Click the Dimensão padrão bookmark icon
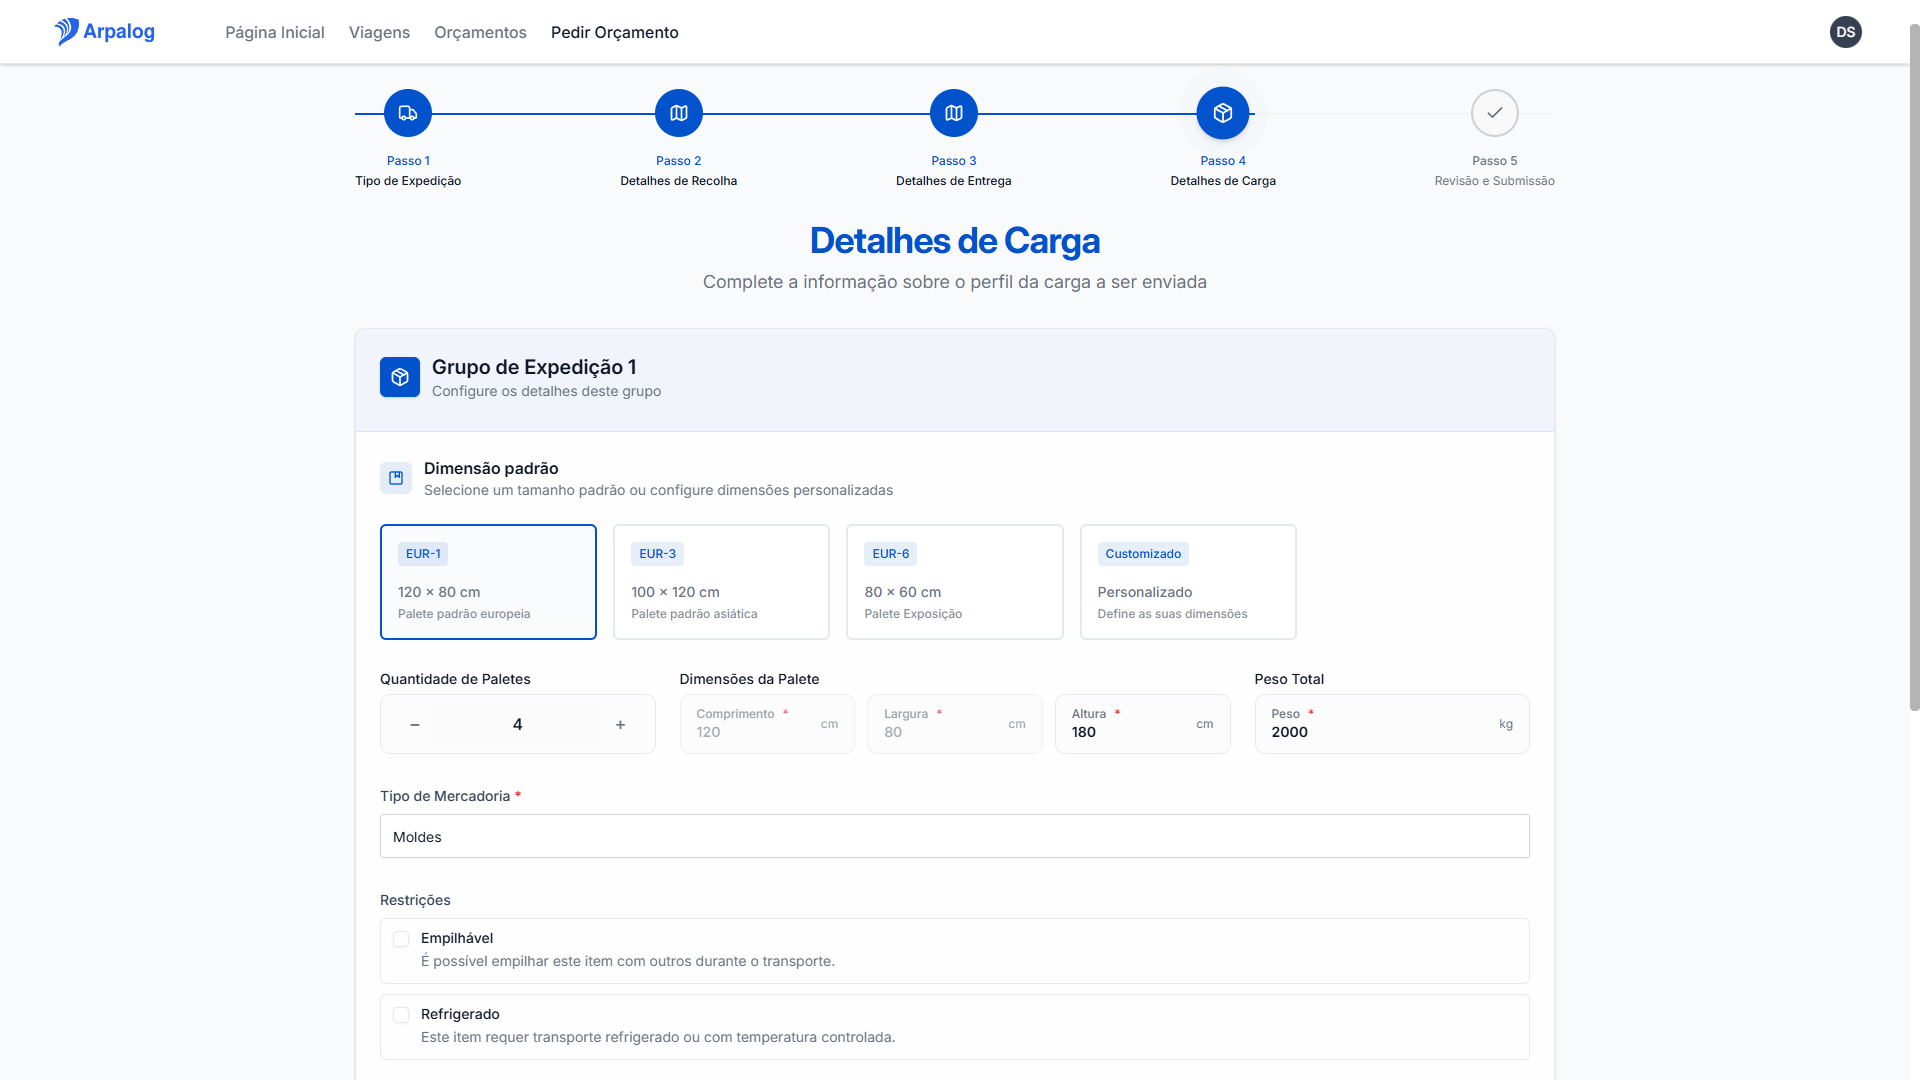 (x=395, y=478)
